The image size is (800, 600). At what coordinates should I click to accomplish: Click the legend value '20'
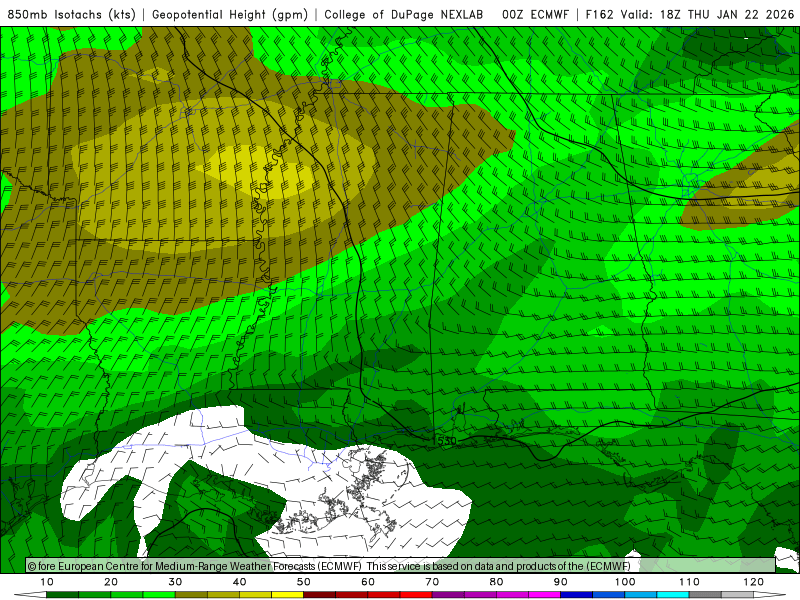[111, 582]
